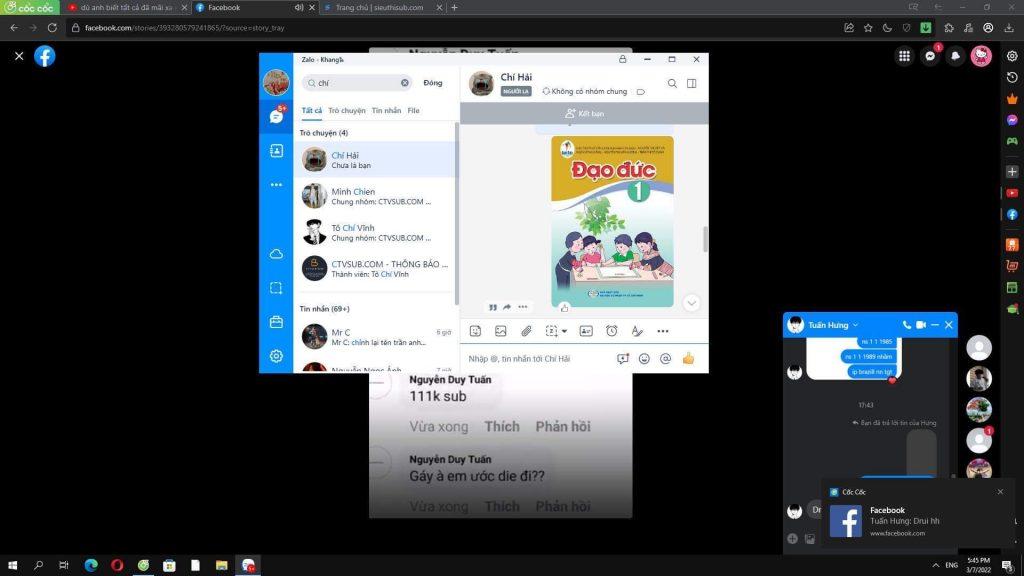
Task: Open Zalo settings gear icon
Action: point(276,356)
